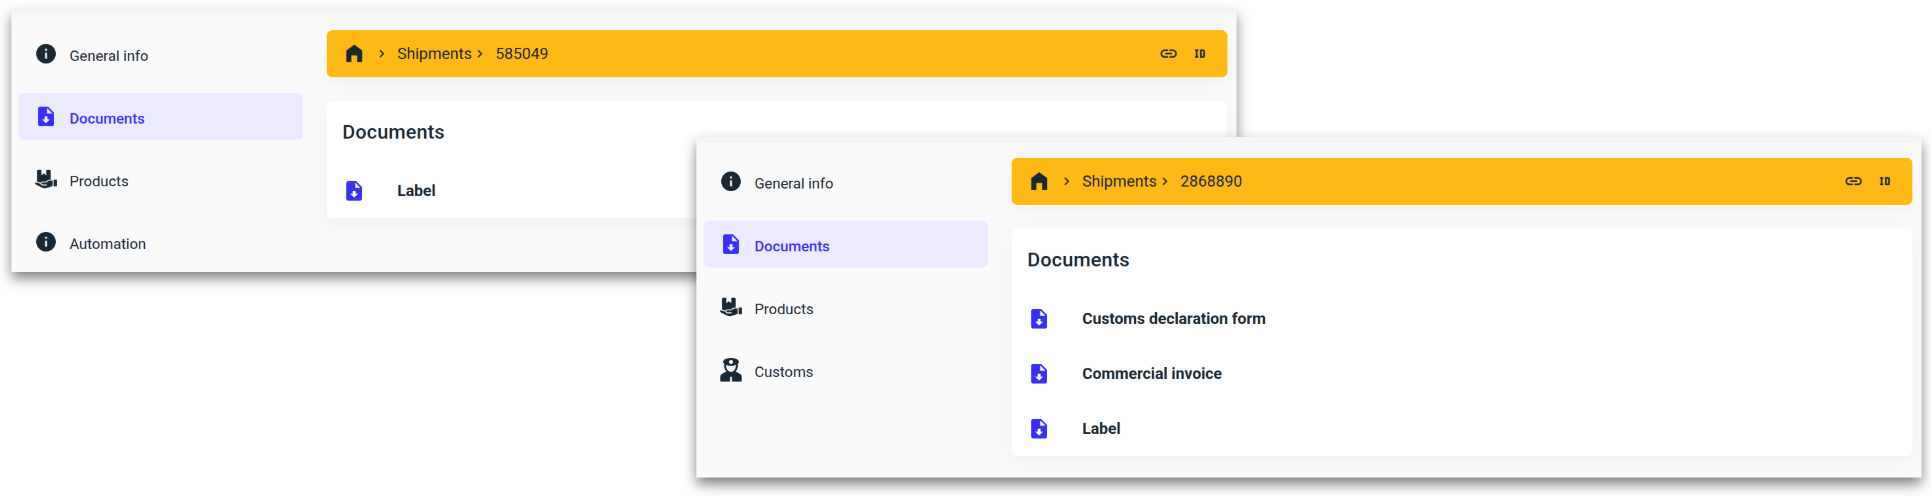This screenshot has height=496, width=1931.
Task: Download icon beside Label in shipment 2868890
Action: (x=1039, y=429)
